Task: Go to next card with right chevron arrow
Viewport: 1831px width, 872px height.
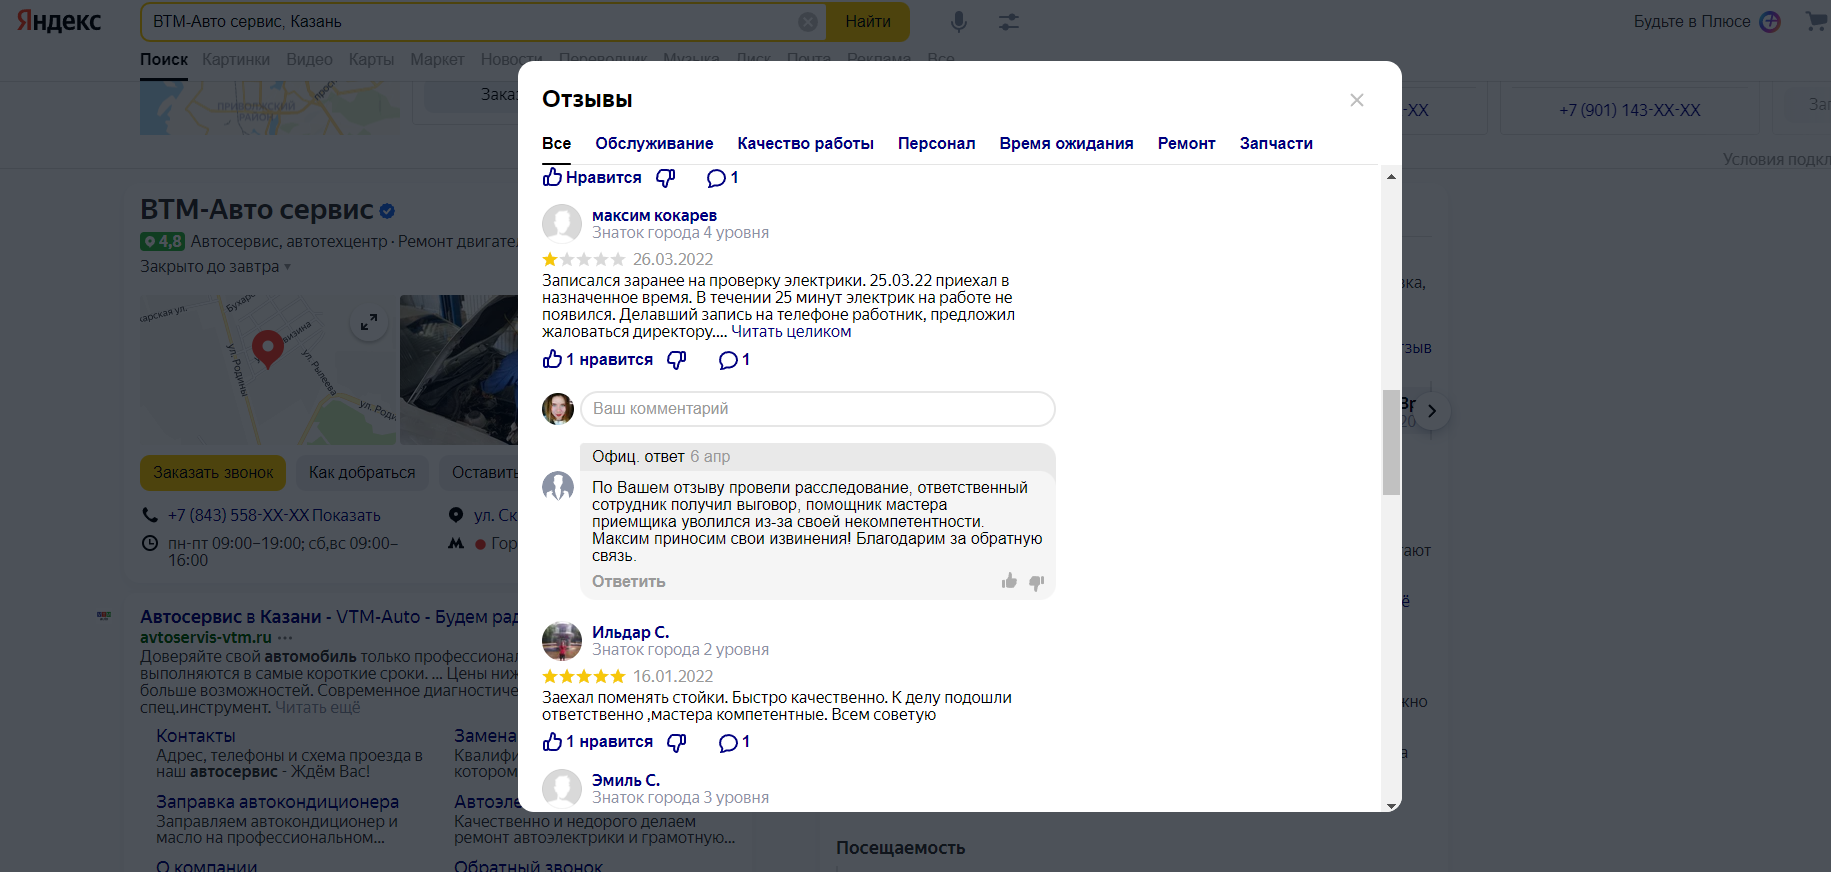Action: 1432,411
